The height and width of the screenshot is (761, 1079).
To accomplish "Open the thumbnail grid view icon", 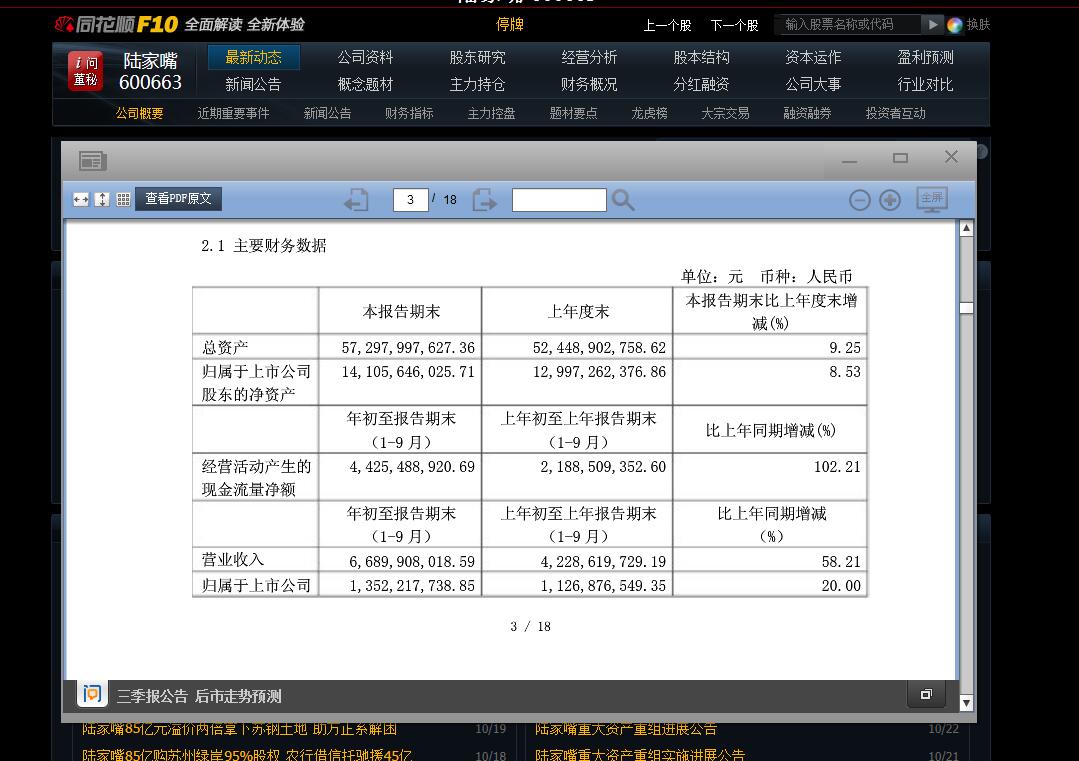I will 123,200.
